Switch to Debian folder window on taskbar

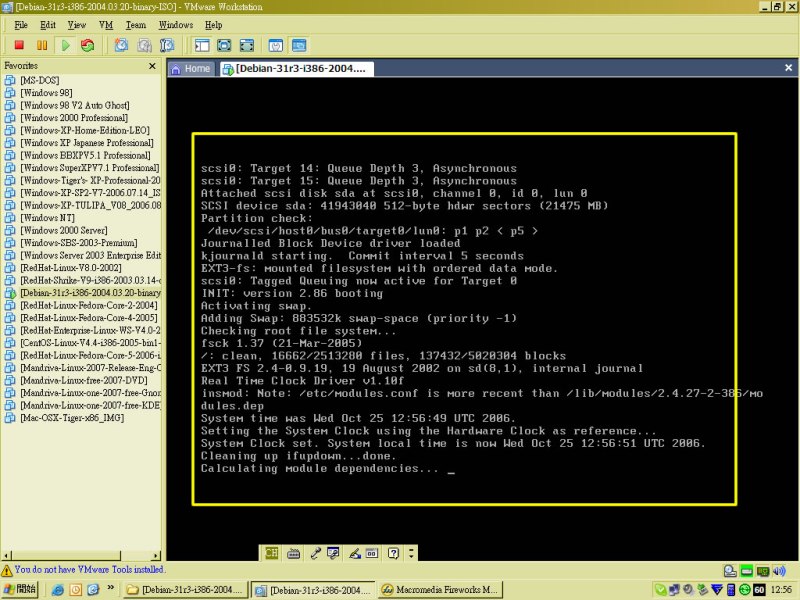(x=185, y=590)
